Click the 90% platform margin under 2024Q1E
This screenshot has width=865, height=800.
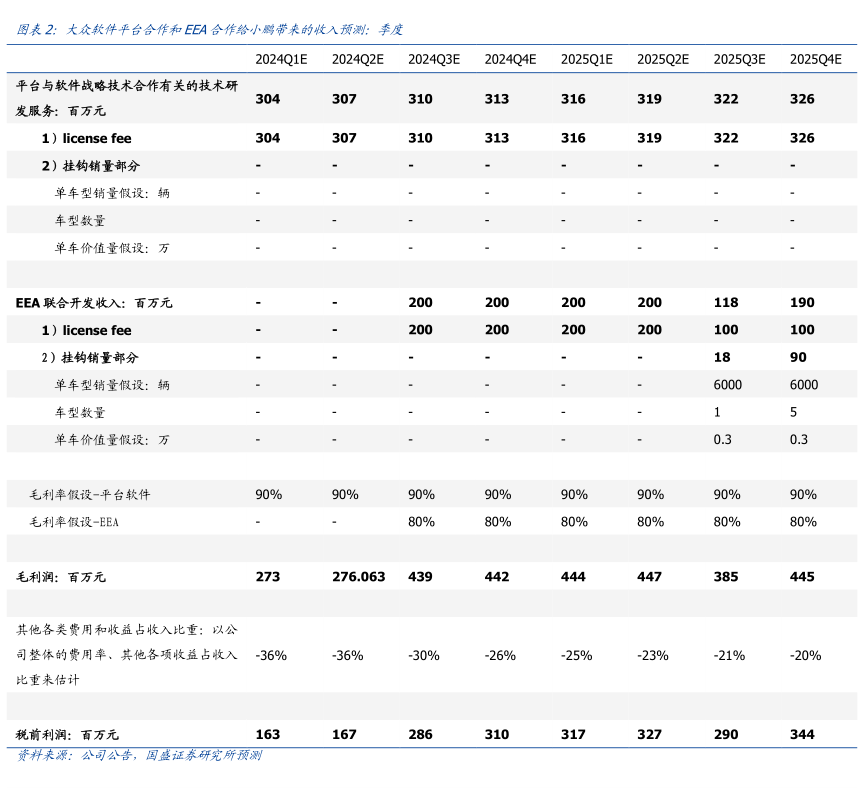(x=269, y=495)
